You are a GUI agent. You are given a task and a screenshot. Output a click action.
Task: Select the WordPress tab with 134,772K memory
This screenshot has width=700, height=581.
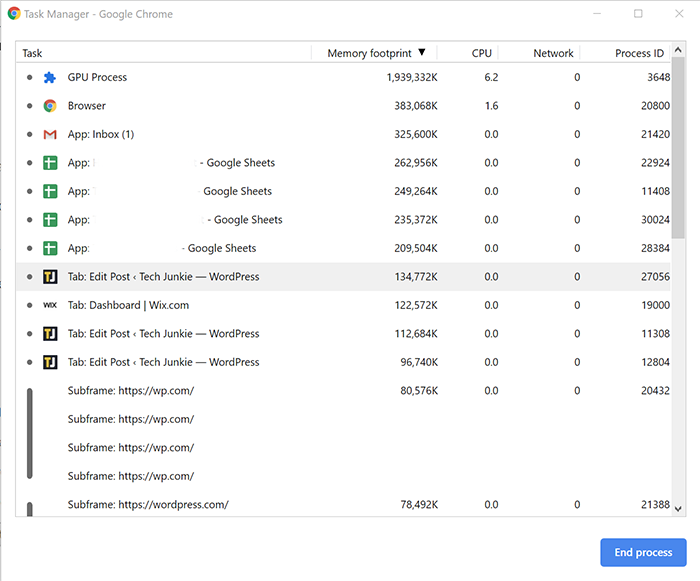tap(343, 277)
